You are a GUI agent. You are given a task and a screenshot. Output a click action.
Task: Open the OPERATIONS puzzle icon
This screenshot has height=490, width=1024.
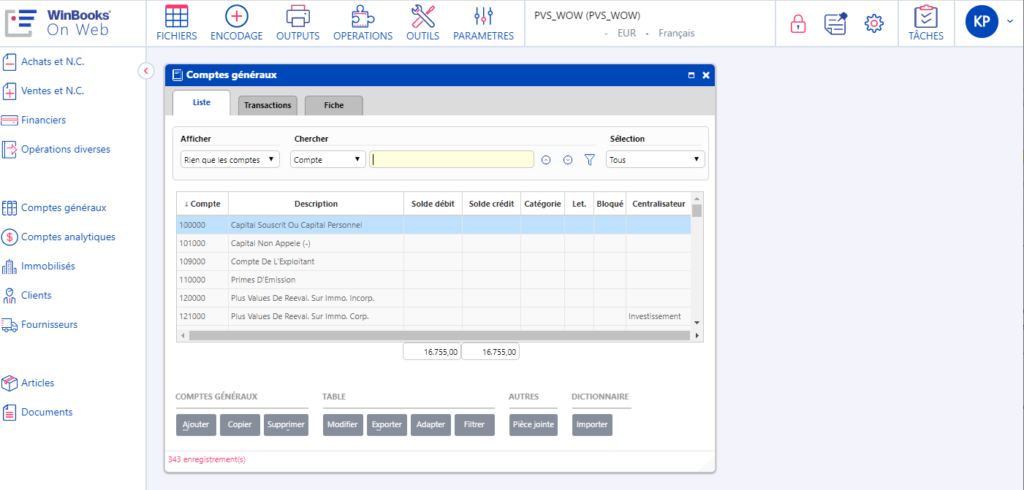coord(362,16)
